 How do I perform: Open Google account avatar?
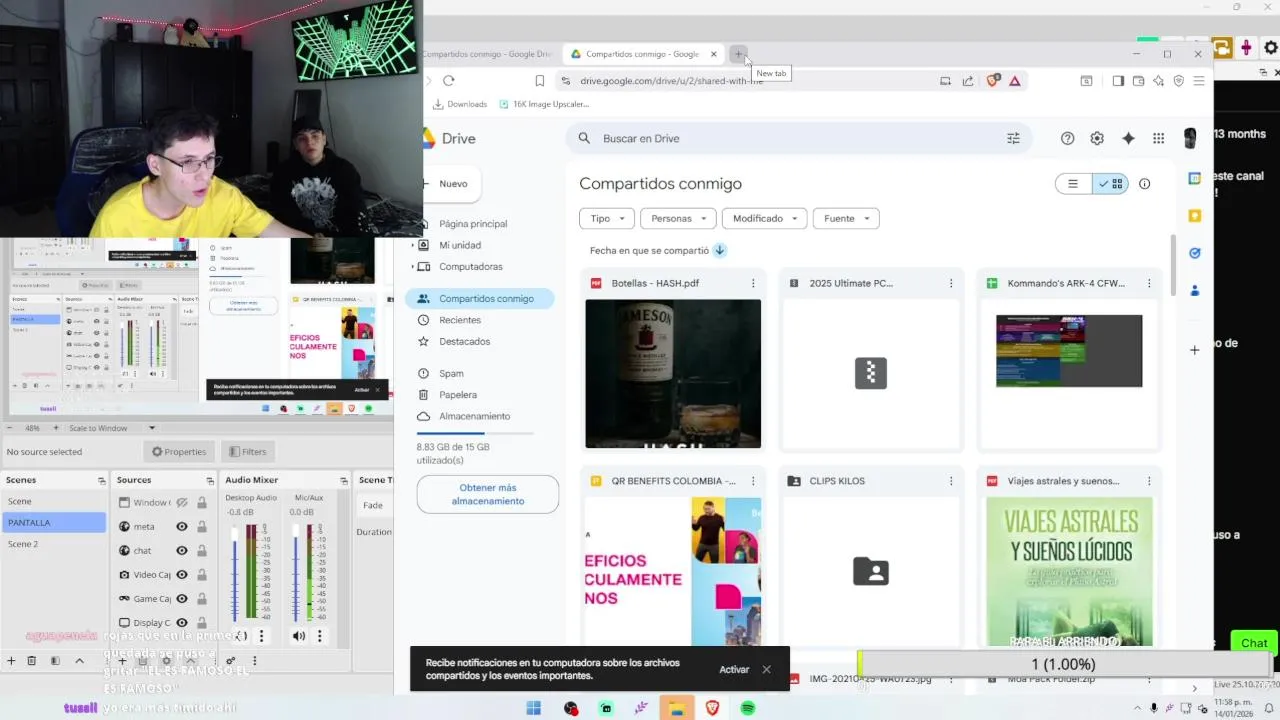pos(1190,138)
